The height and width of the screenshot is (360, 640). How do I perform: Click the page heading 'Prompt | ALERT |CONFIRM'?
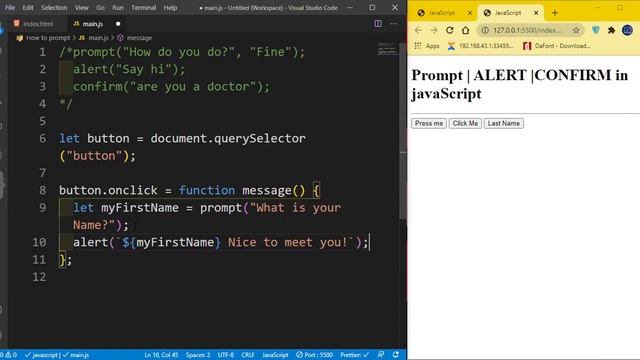click(520, 84)
